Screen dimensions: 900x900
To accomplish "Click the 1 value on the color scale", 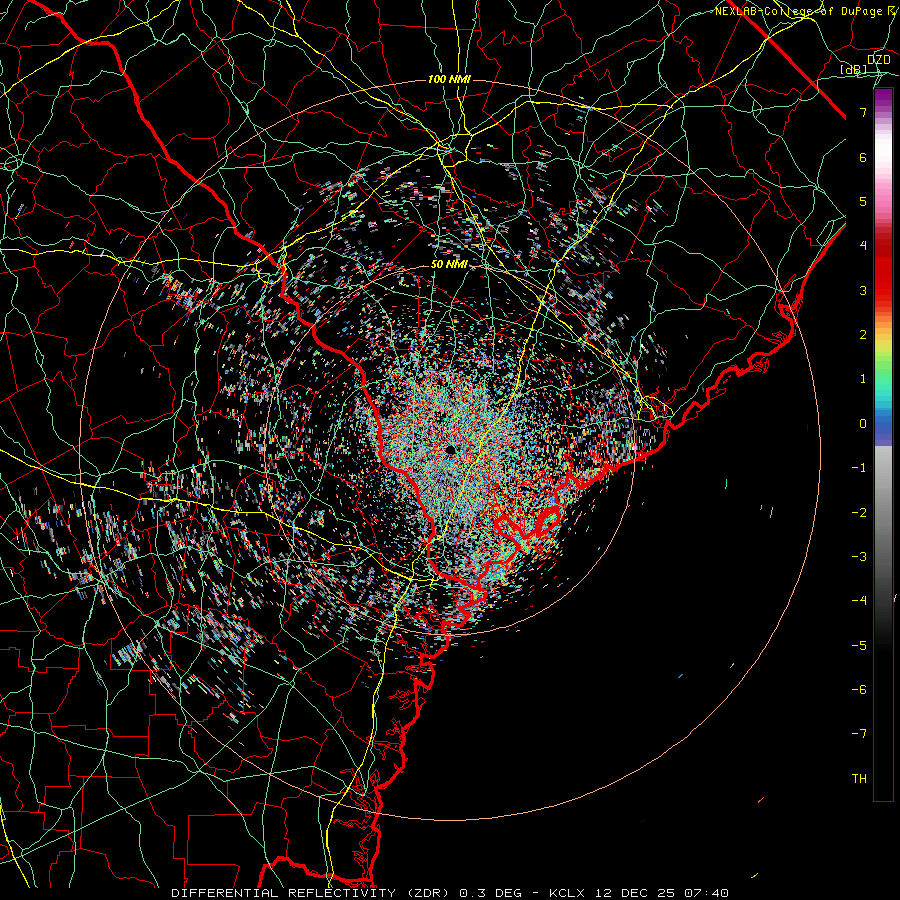I will (x=863, y=379).
